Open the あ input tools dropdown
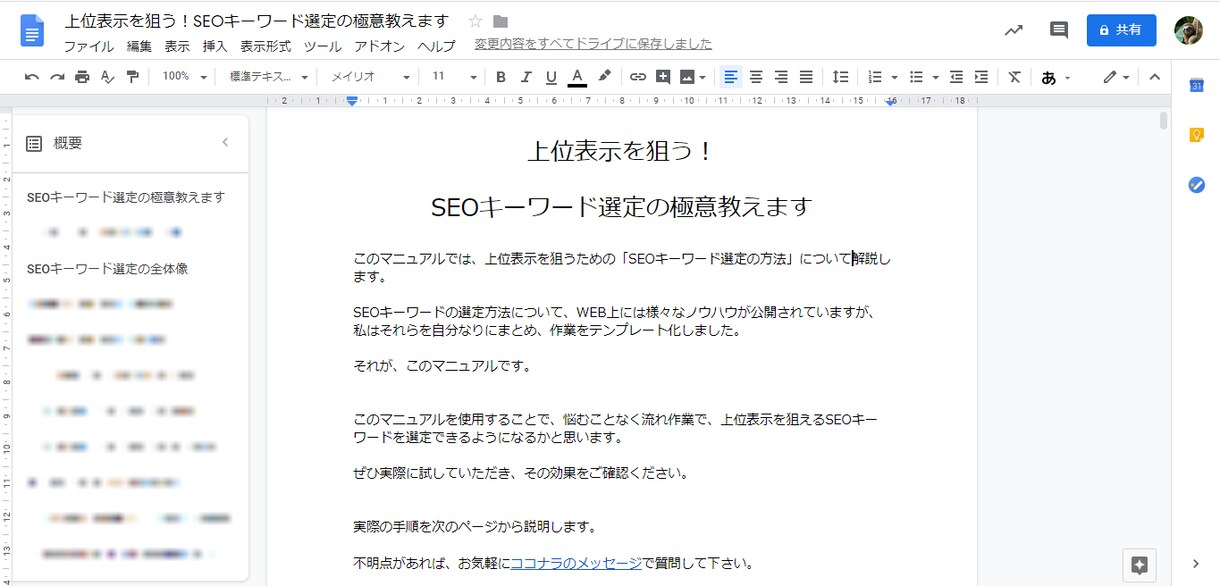 click(1056, 77)
